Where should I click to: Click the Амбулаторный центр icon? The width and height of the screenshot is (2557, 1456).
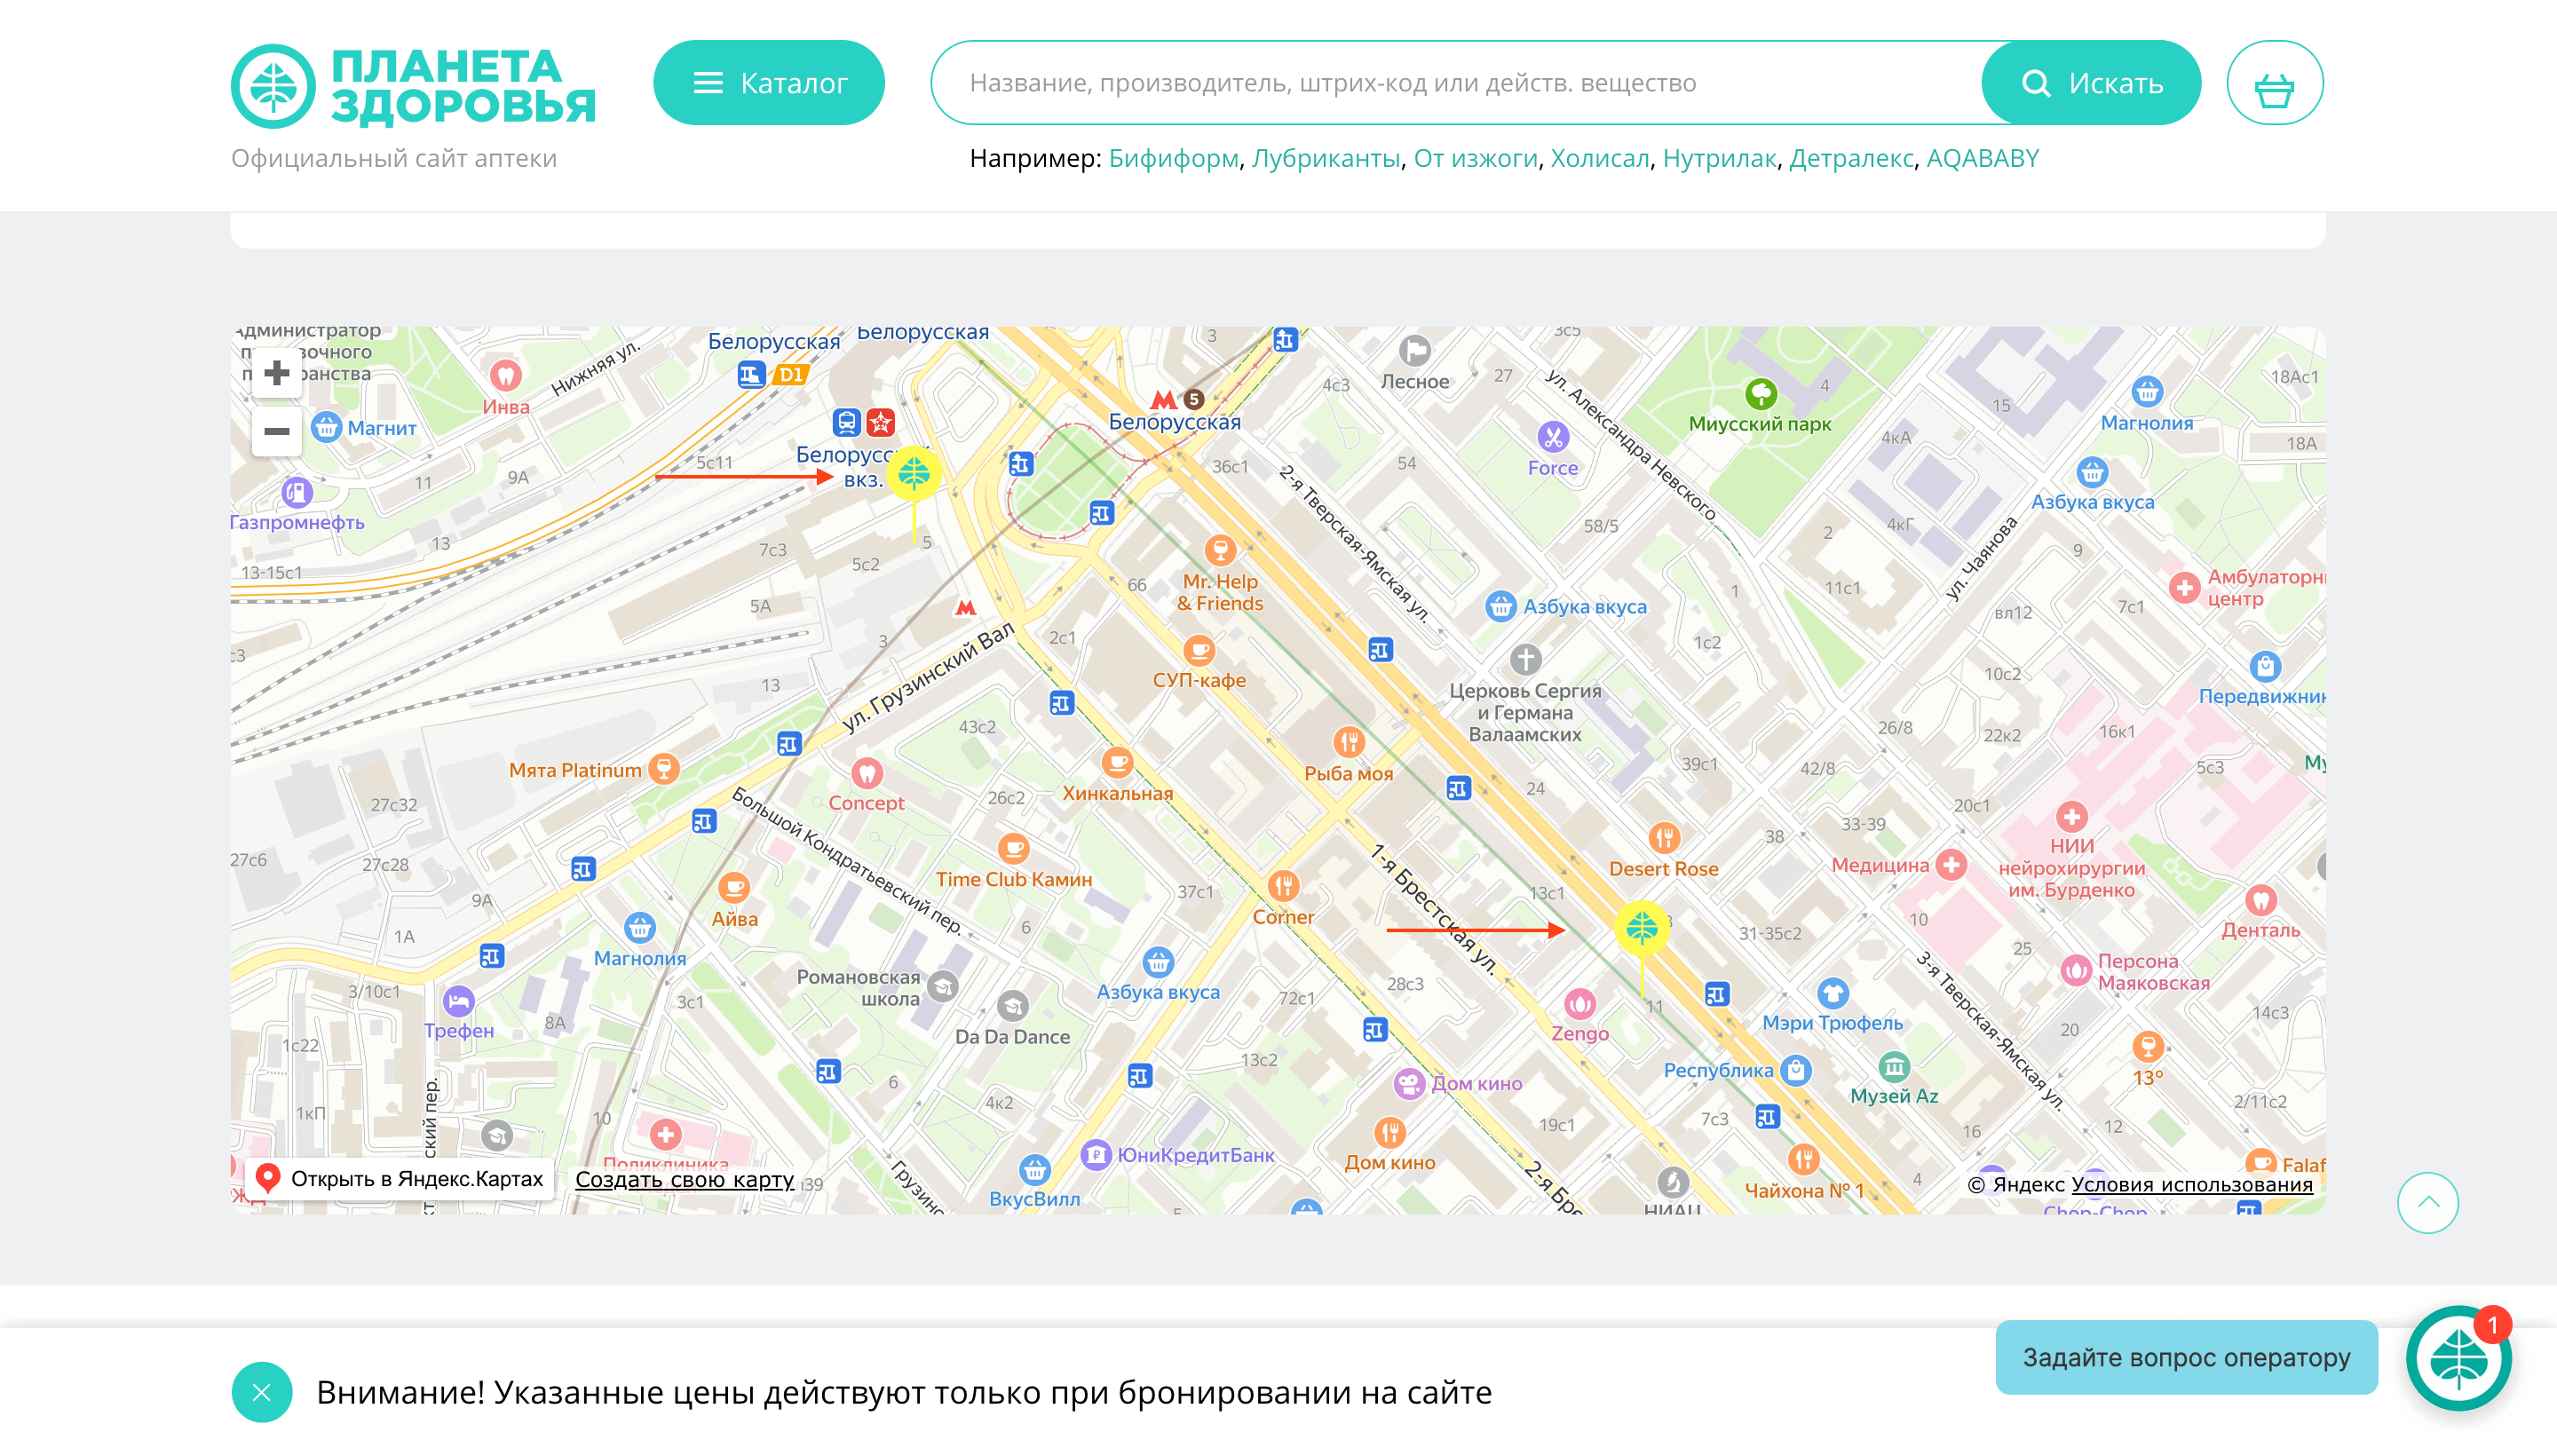click(2184, 587)
